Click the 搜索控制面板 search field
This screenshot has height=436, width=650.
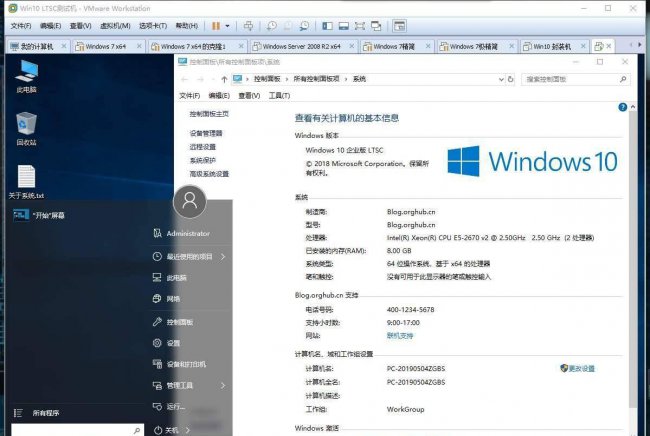[575, 79]
